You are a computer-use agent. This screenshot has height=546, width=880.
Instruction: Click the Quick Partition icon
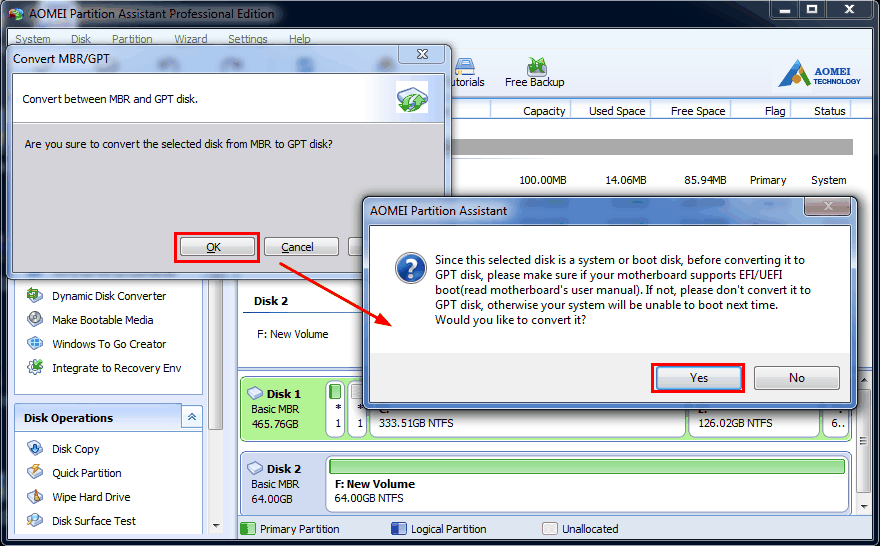tap(35, 472)
